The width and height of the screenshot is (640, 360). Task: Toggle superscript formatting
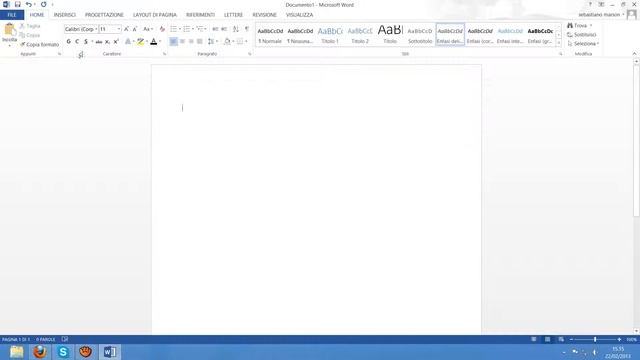pyautogui.click(x=116, y=42)
